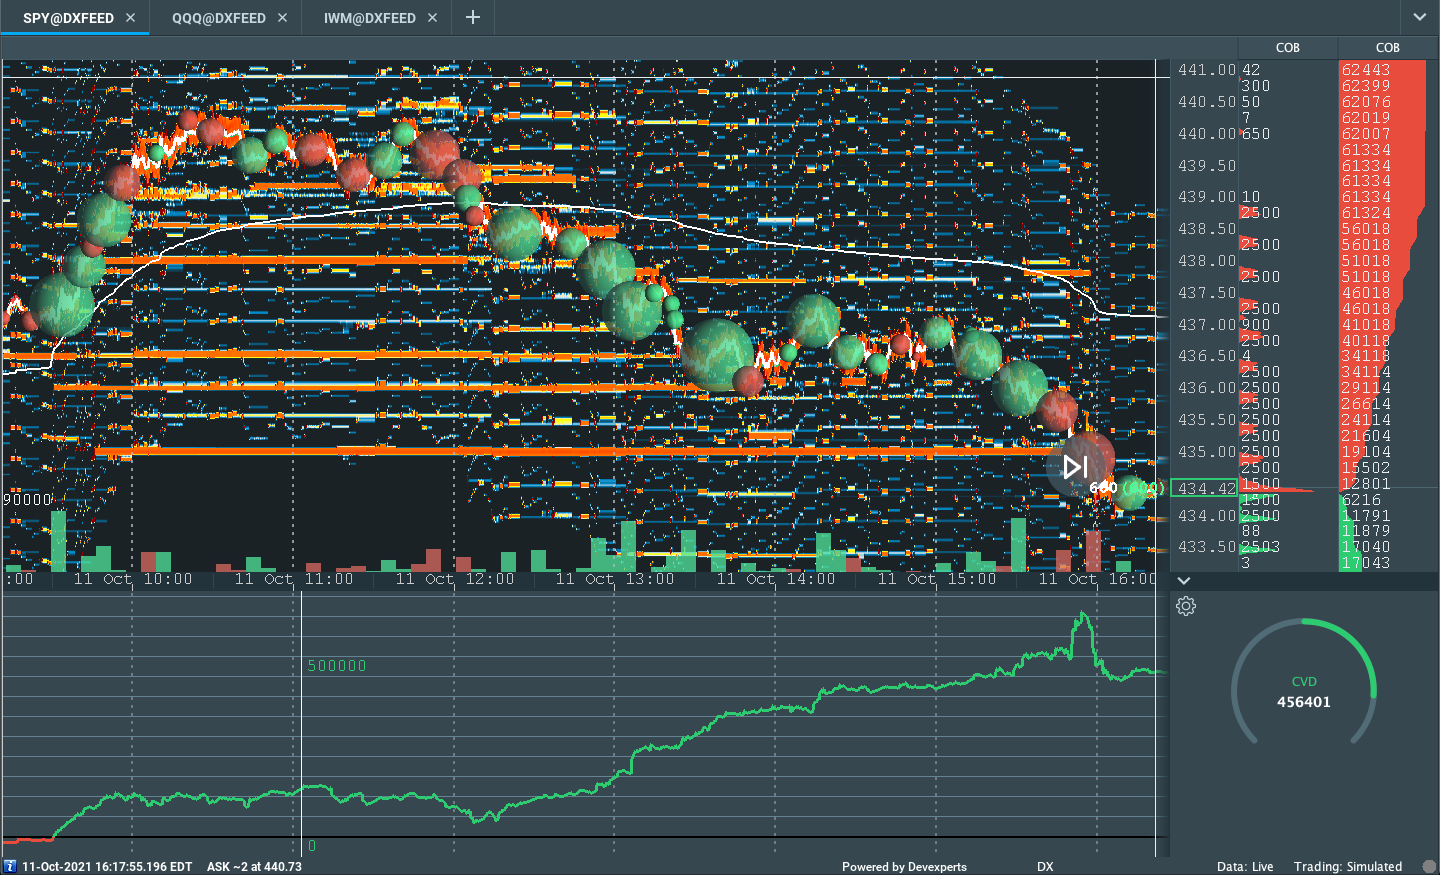Click the 439.00 price level label
The image size is (1440, 875).
pos(1207,197)
